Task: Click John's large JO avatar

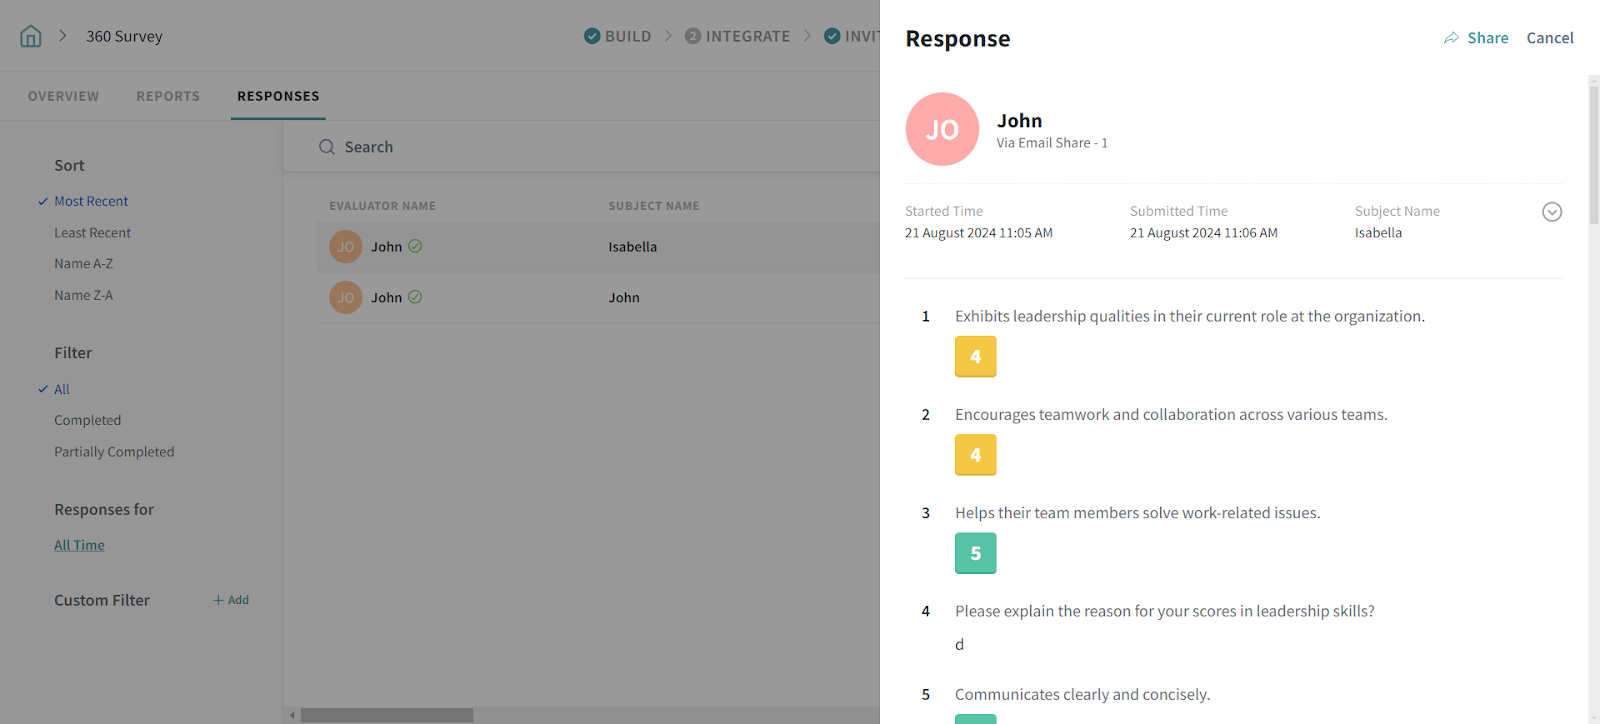Action: [942, 130]
